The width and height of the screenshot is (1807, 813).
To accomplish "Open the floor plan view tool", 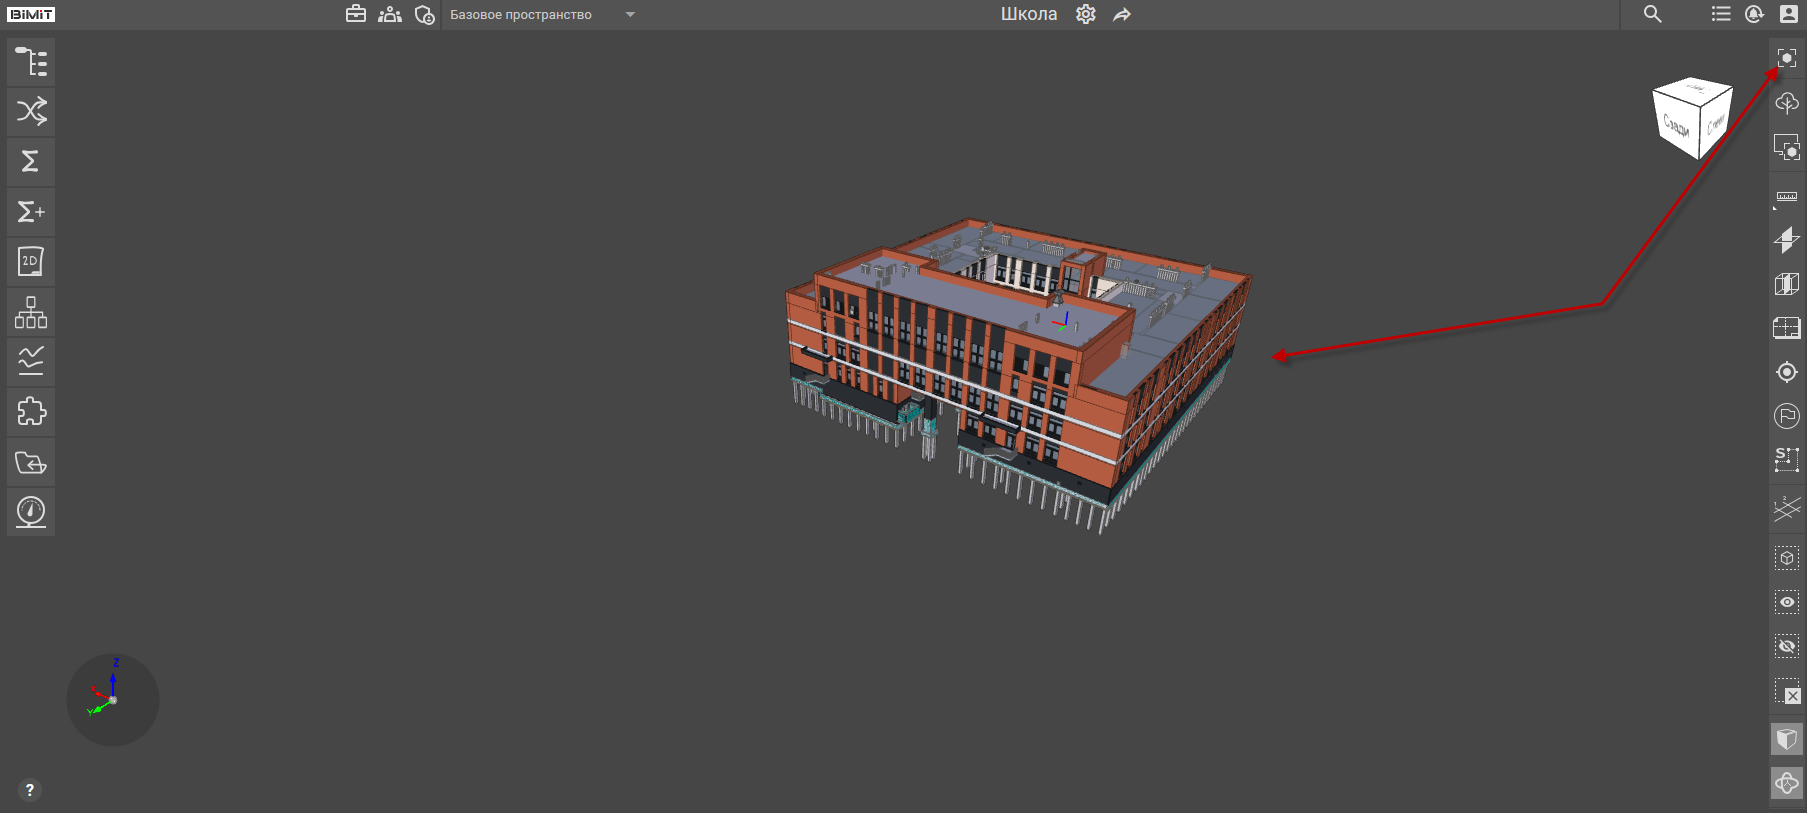I will coord(1786,328).
